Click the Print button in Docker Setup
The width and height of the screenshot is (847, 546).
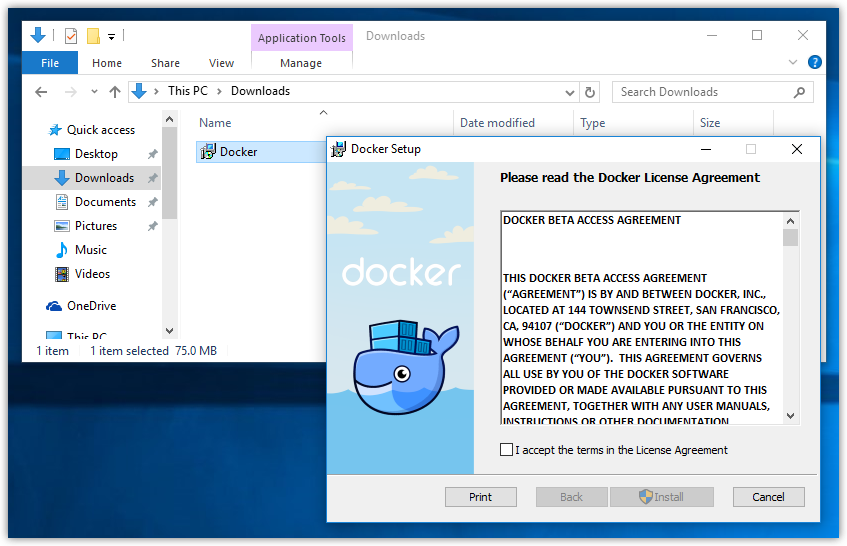click(x=480, y=497)
